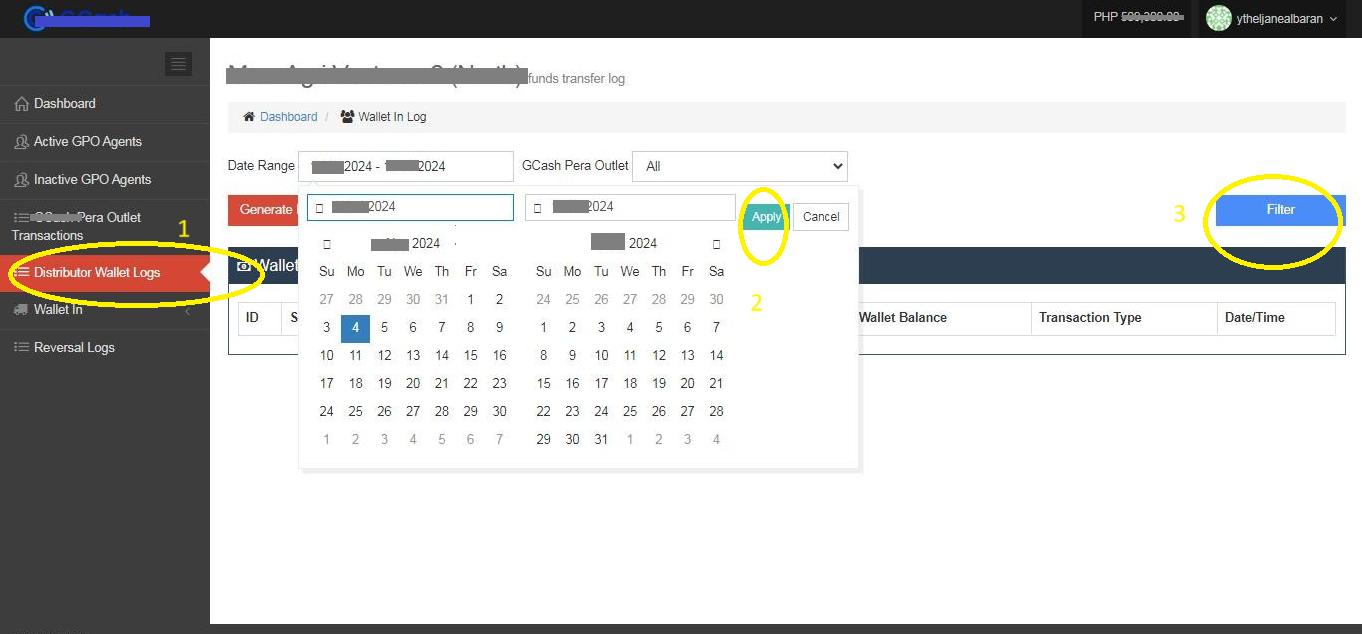Open the yljanealbaran user menu

point(1271,18)
